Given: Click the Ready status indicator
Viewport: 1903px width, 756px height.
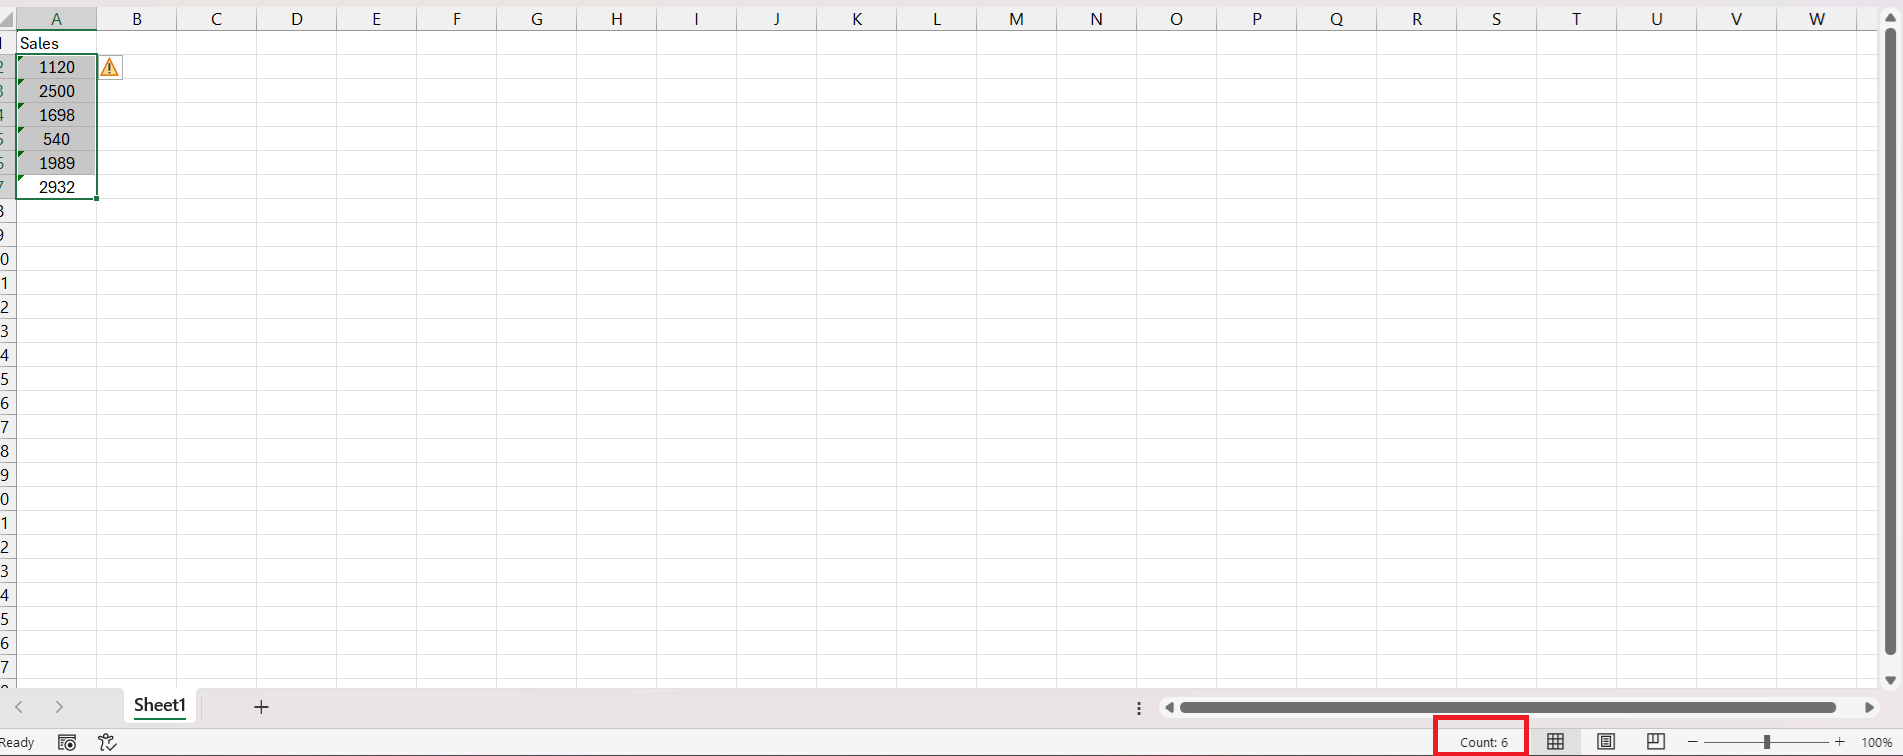Looking at the screenshot, I should tap(18, 742).
